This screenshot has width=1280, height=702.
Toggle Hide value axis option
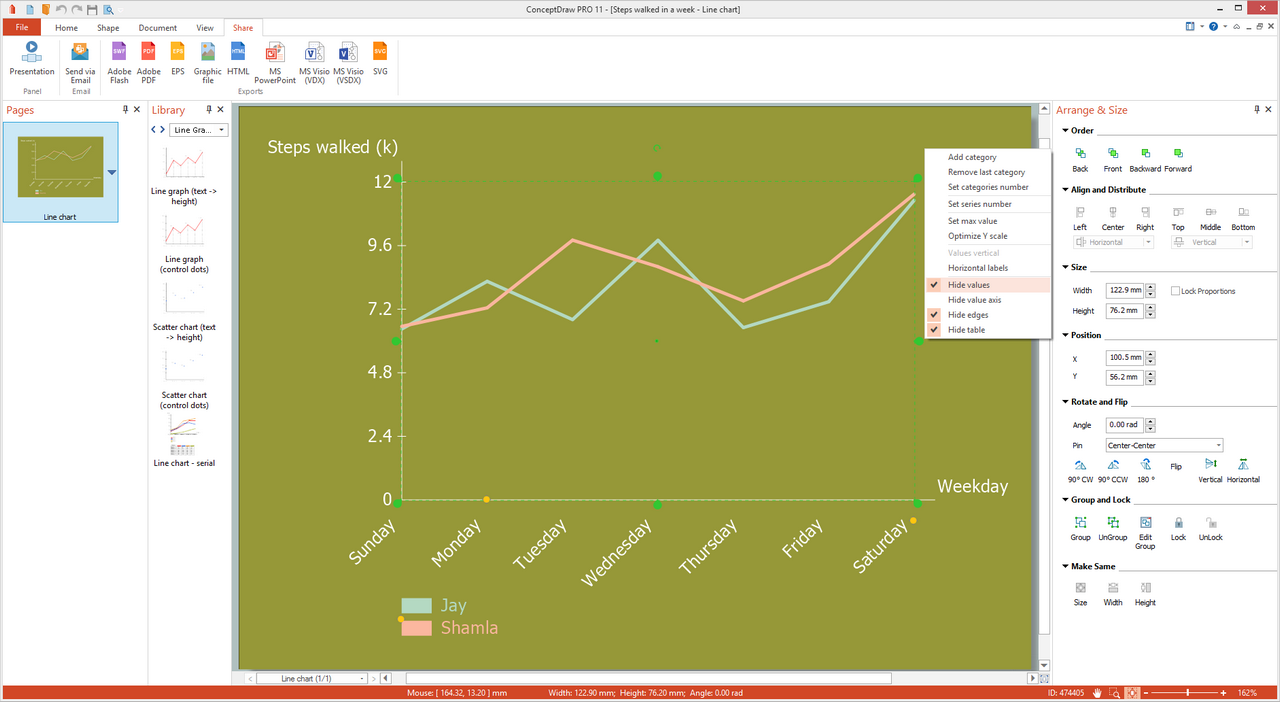tap(988, 300)
